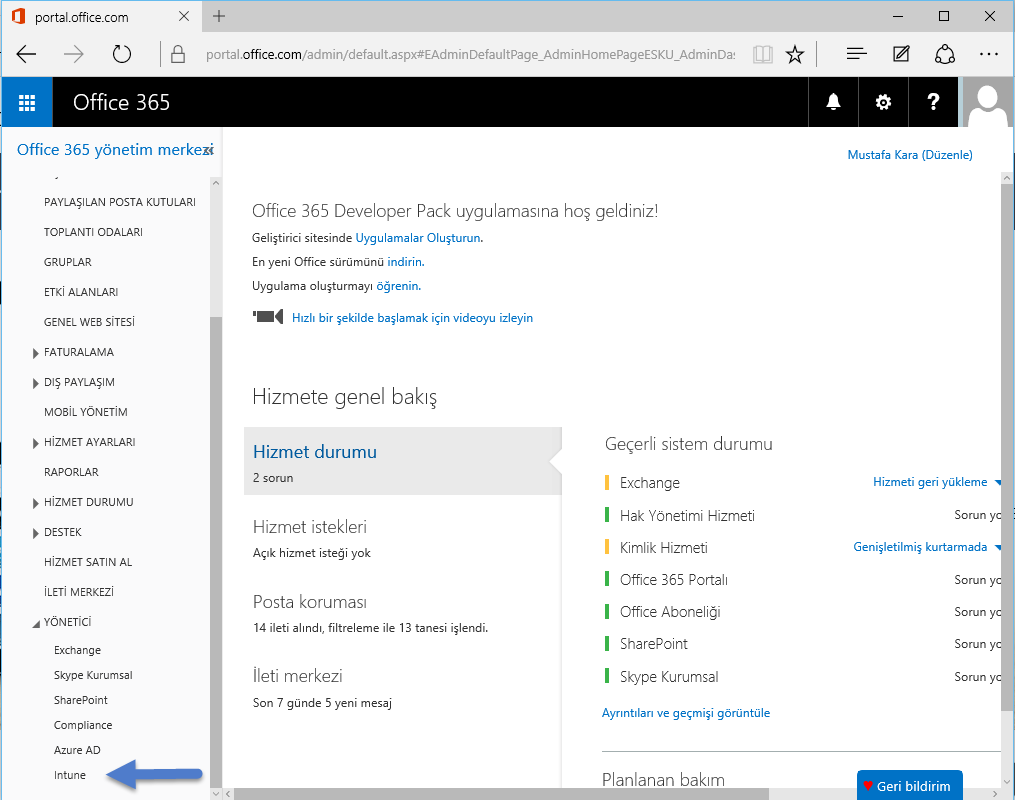
Task: Open the notifications bell
Action: (x=833, y=102)
